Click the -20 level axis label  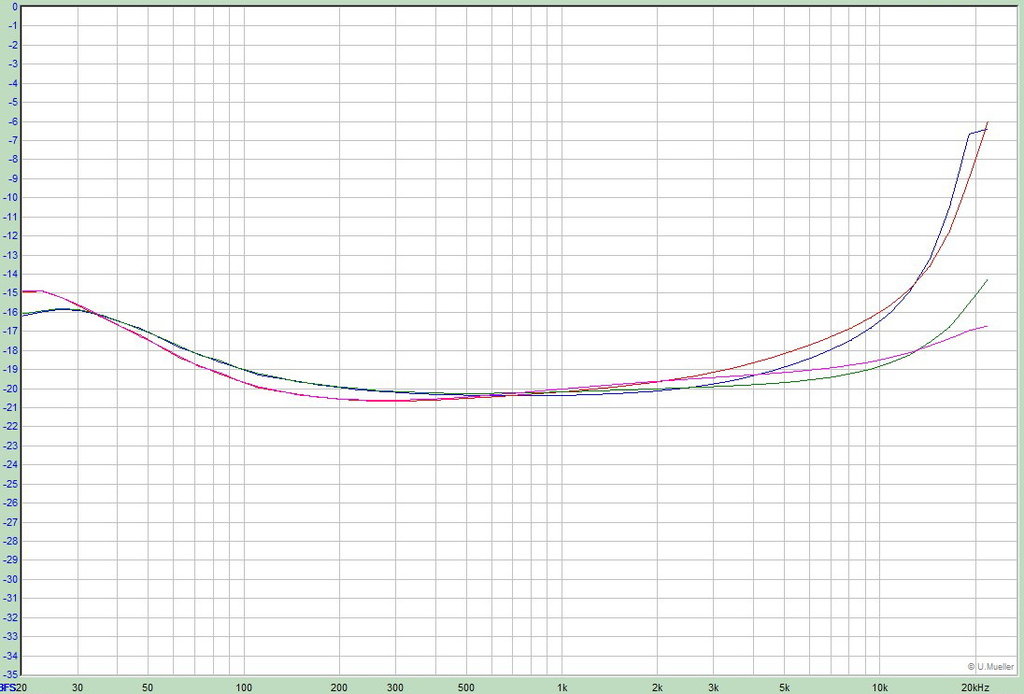(x=11, y=388)
